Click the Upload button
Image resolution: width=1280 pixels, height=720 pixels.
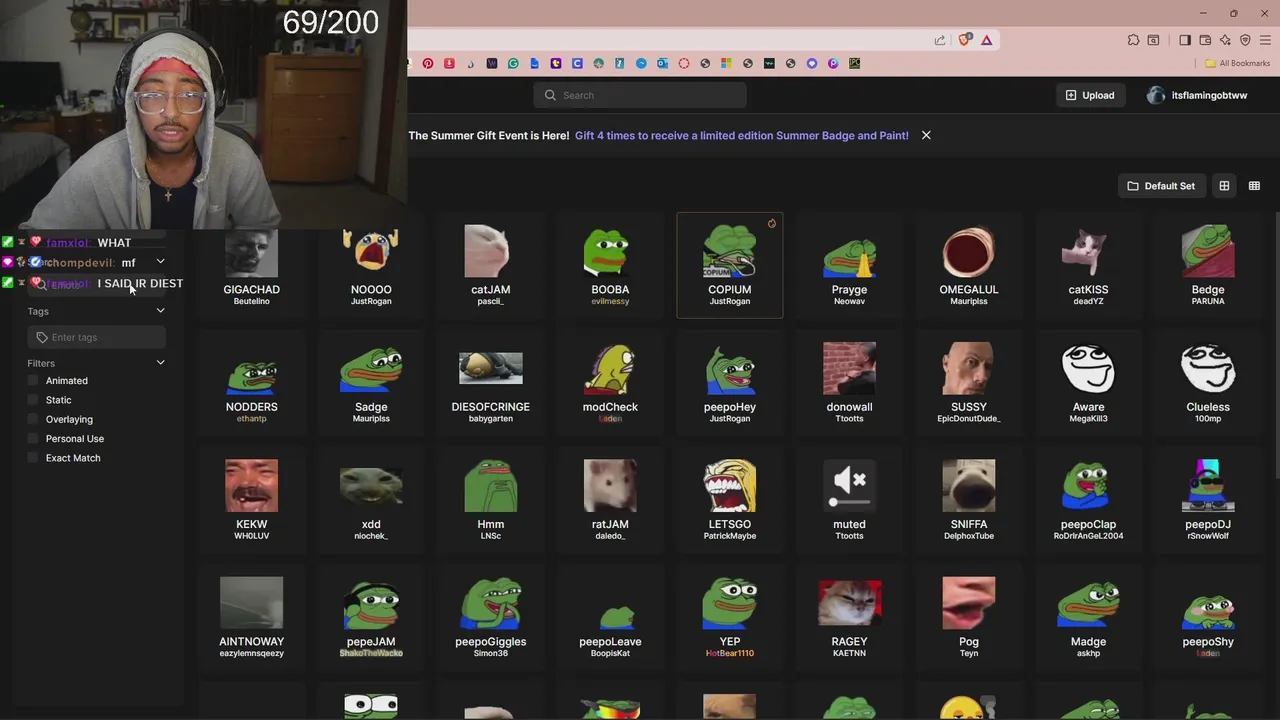click(1090, 95)
